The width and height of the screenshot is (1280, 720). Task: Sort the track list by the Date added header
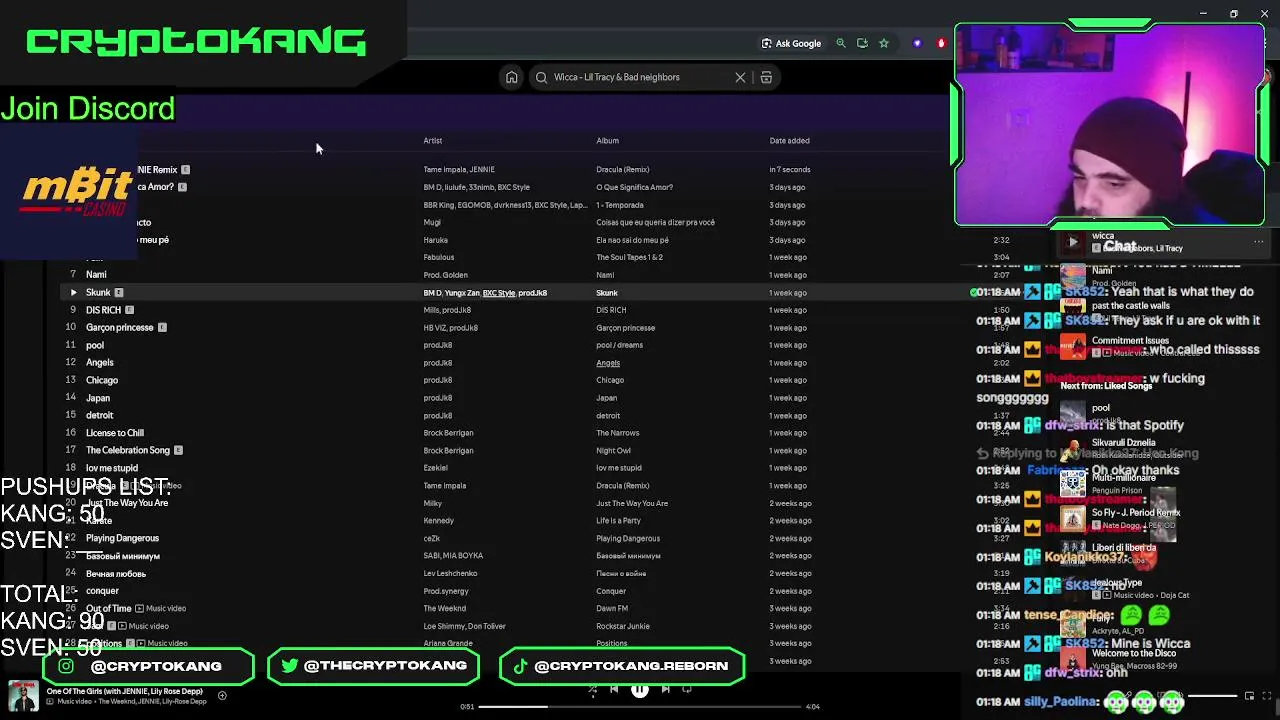coord(789,141)
